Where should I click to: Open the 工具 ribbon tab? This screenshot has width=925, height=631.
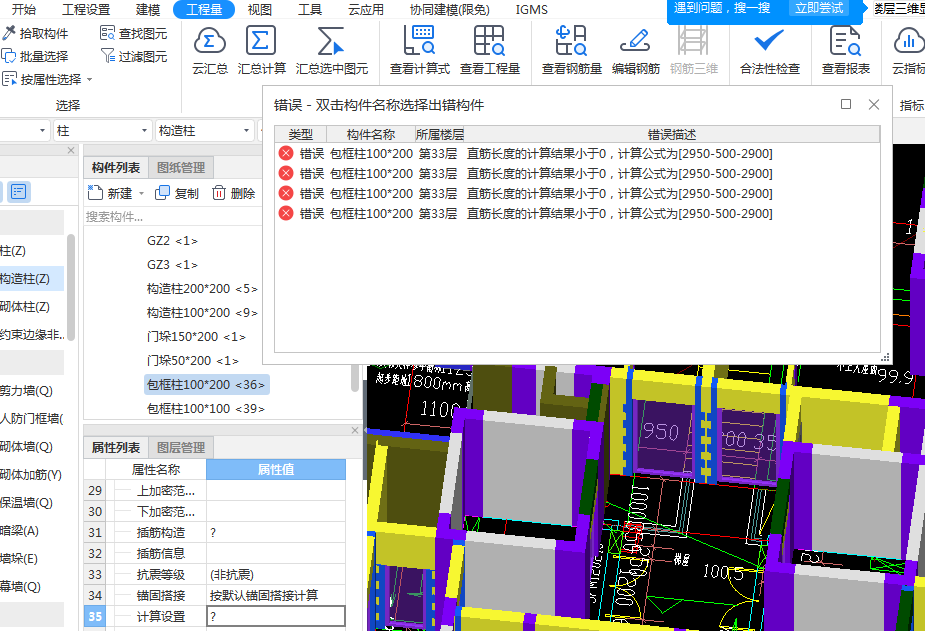pos(310,9)
